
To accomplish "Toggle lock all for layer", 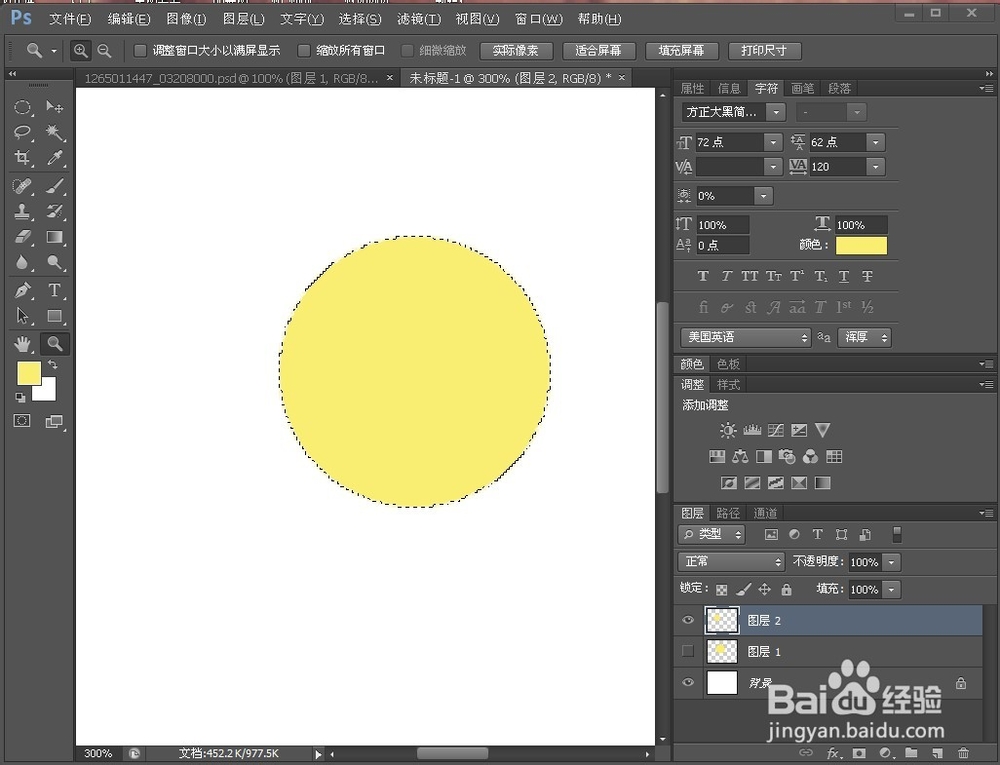I will coord(787,590).
